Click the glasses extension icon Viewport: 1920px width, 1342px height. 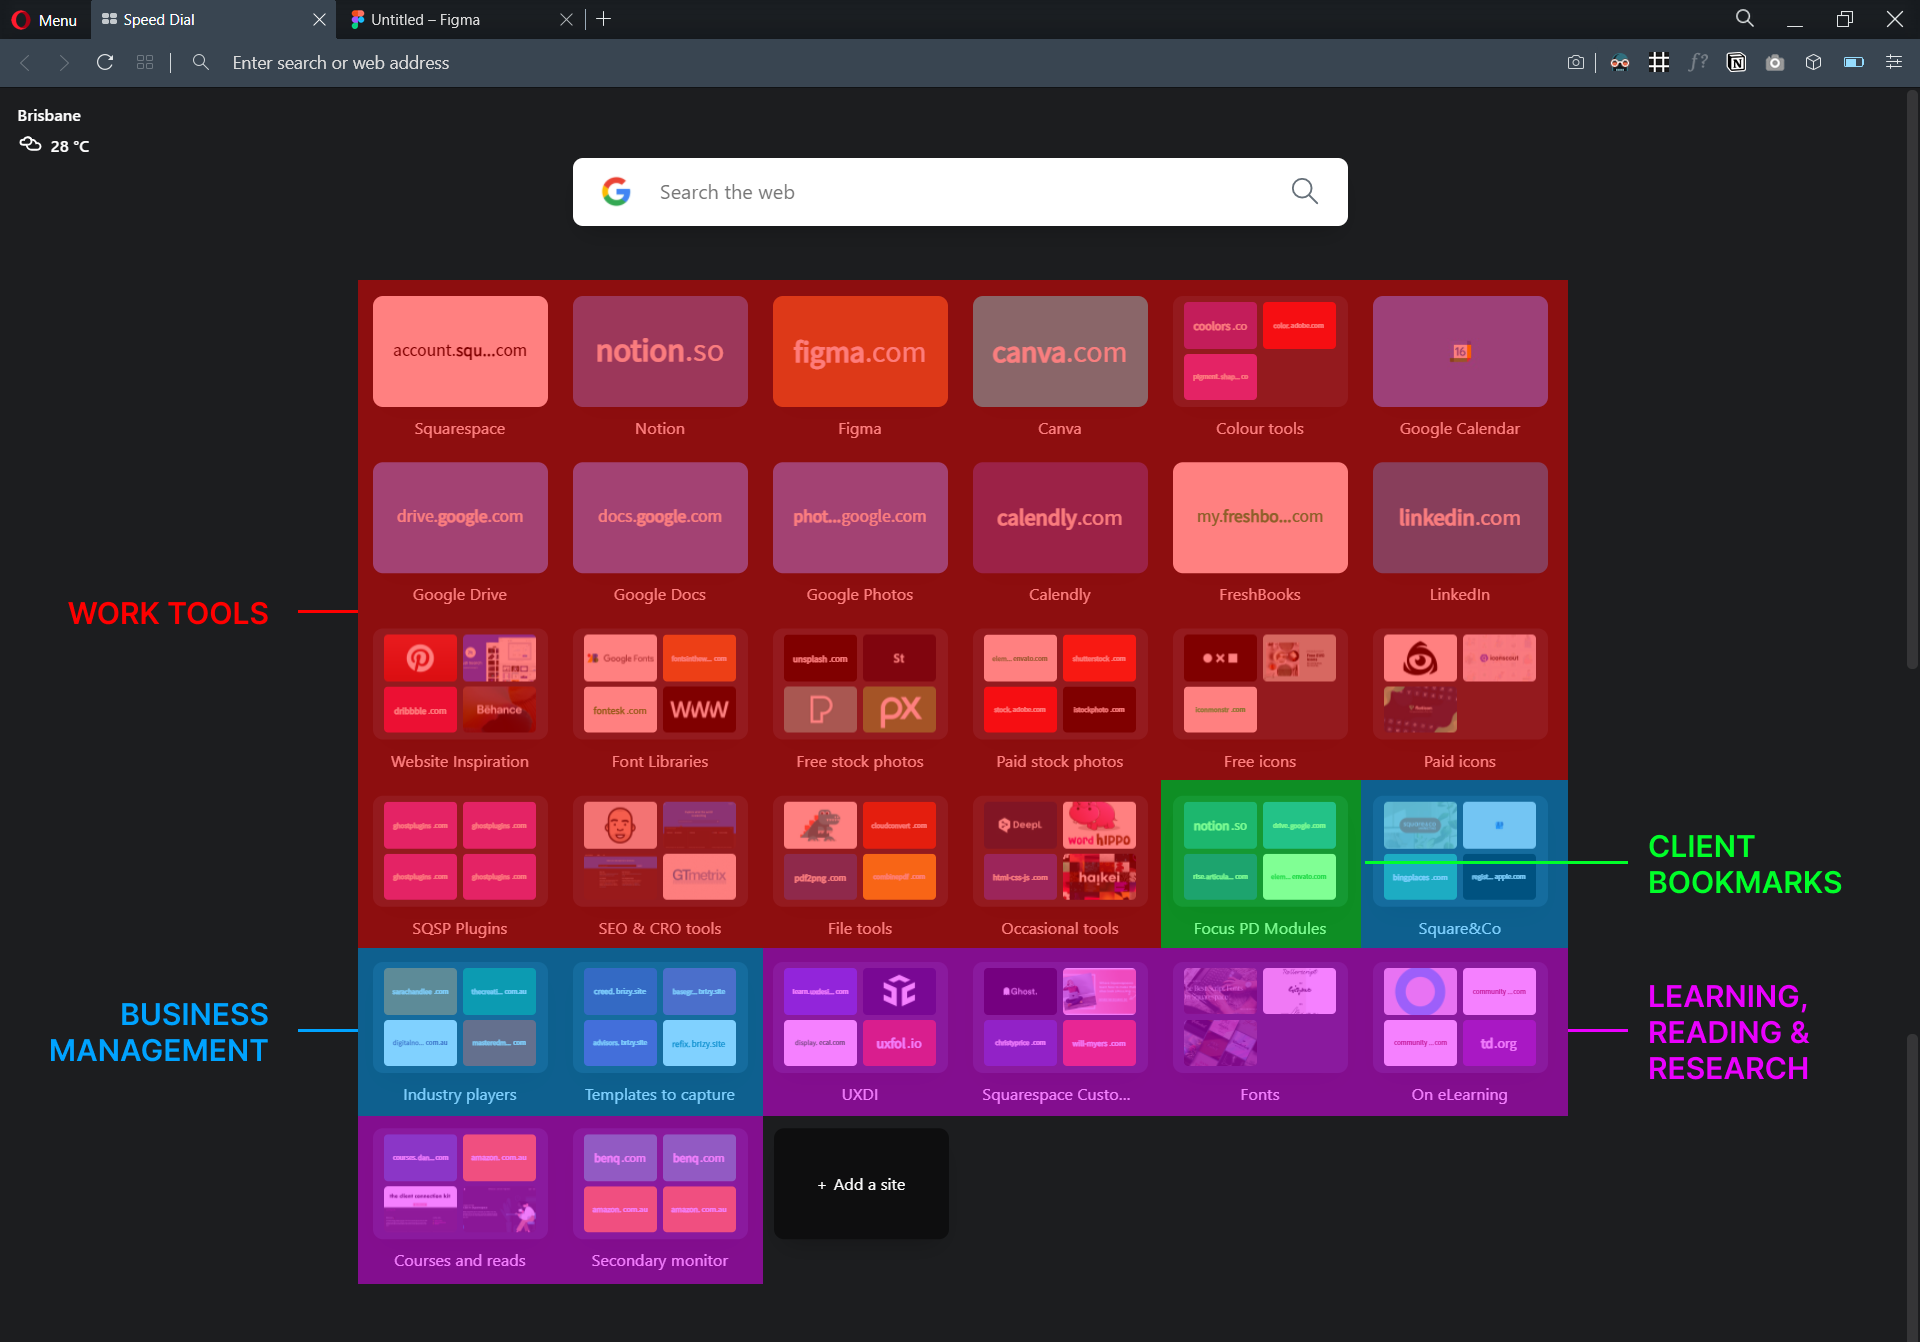pos(1620,62)
